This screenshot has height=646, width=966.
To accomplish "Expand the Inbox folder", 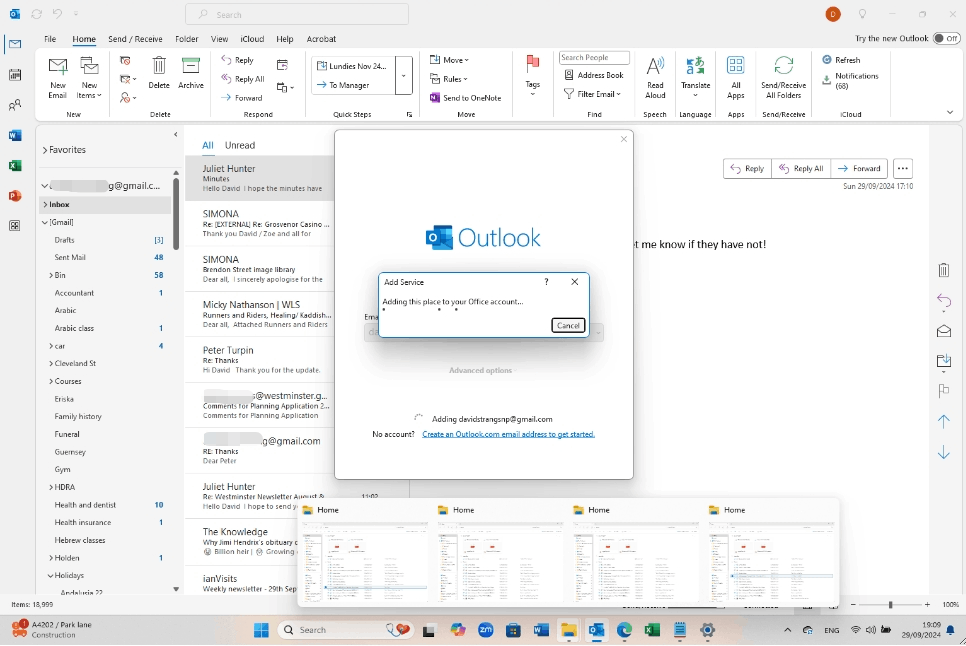I will point(45,204).
